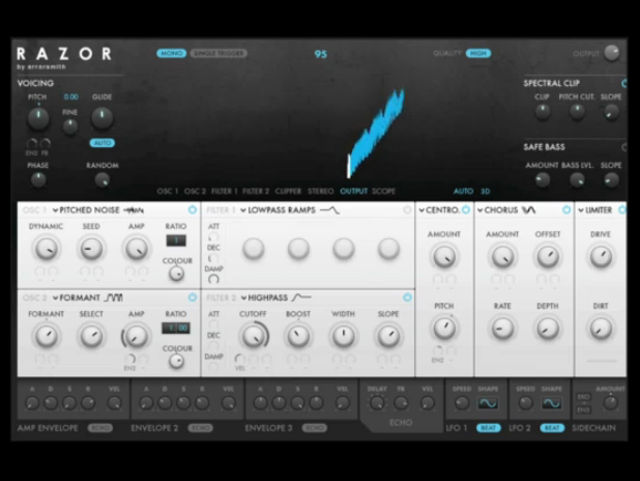Click the GLIDE knob

point(102,117)
